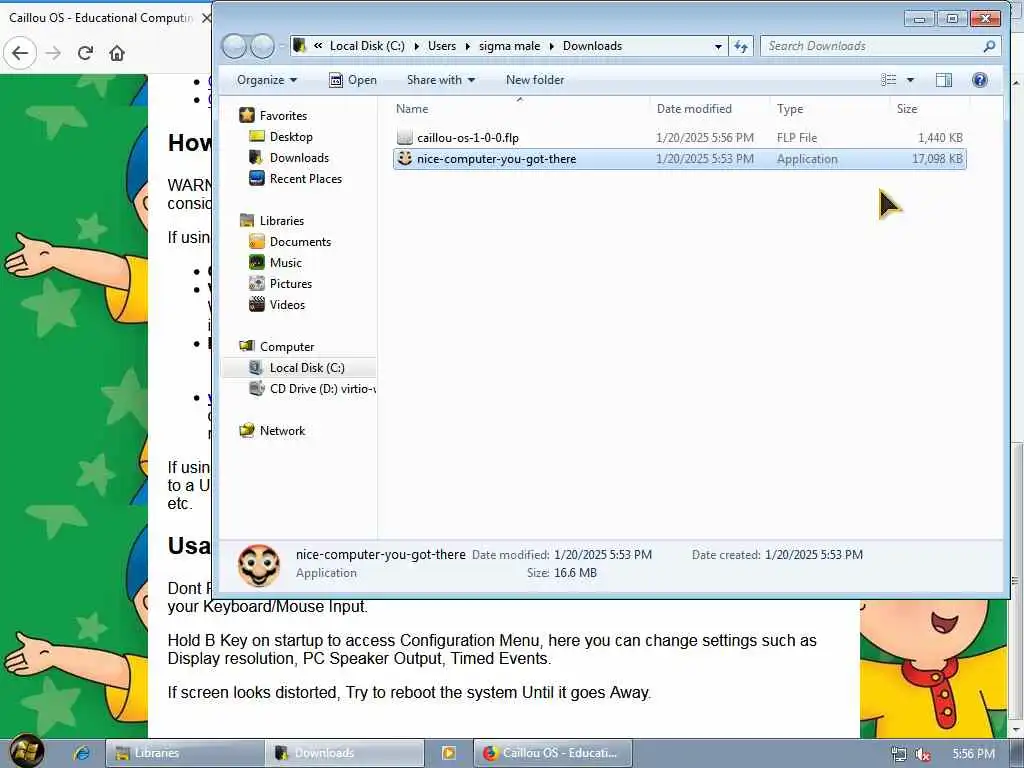Switch to Caillou OS Firefox taskbar window
This screenshot has height=768, width=1024.
(x=553, y=753)
